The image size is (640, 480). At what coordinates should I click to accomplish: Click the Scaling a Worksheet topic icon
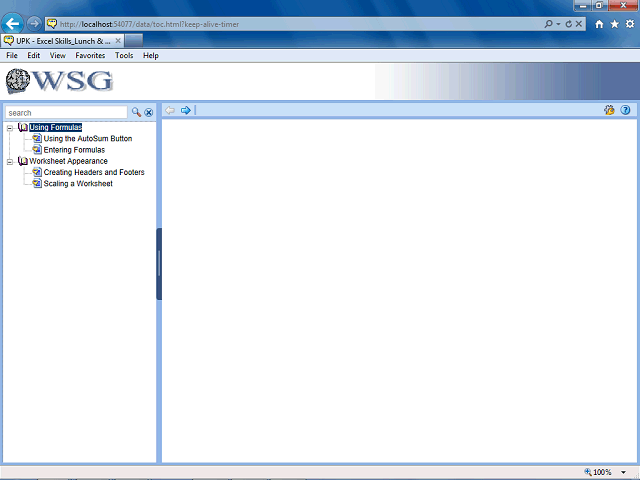(x=37, y=183)
